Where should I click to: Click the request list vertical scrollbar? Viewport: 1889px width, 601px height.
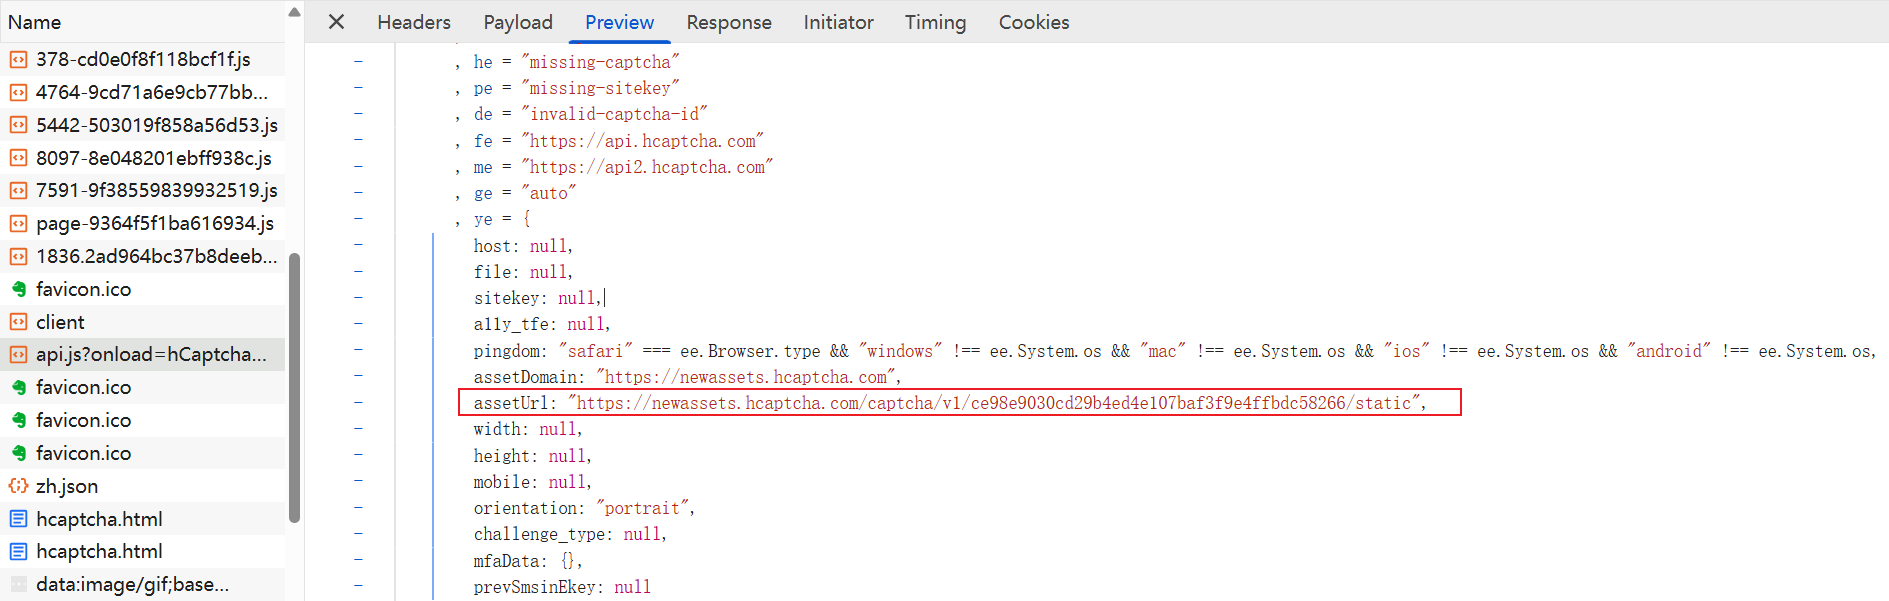[294, 388]
